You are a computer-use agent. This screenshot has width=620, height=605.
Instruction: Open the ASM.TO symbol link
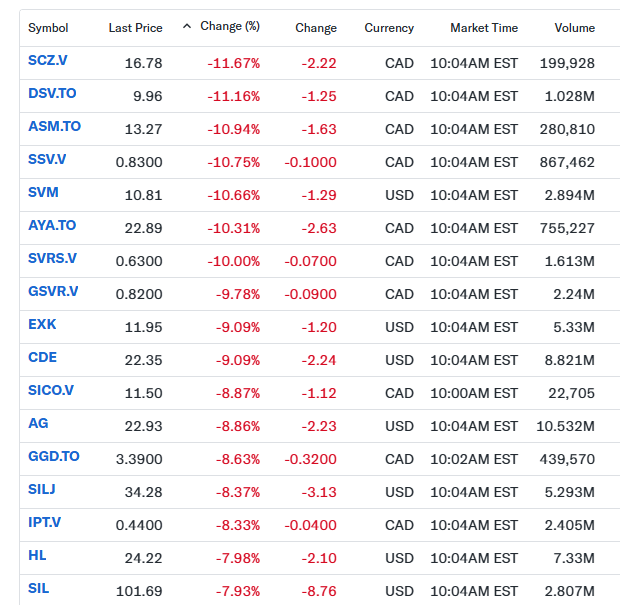tap(54, 128)
